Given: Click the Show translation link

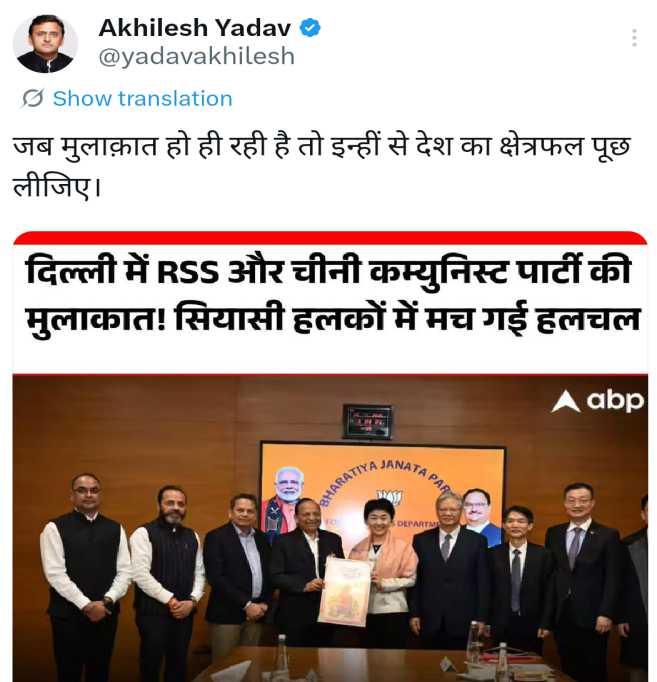Looking at the screenshot, I should (143, 99).
